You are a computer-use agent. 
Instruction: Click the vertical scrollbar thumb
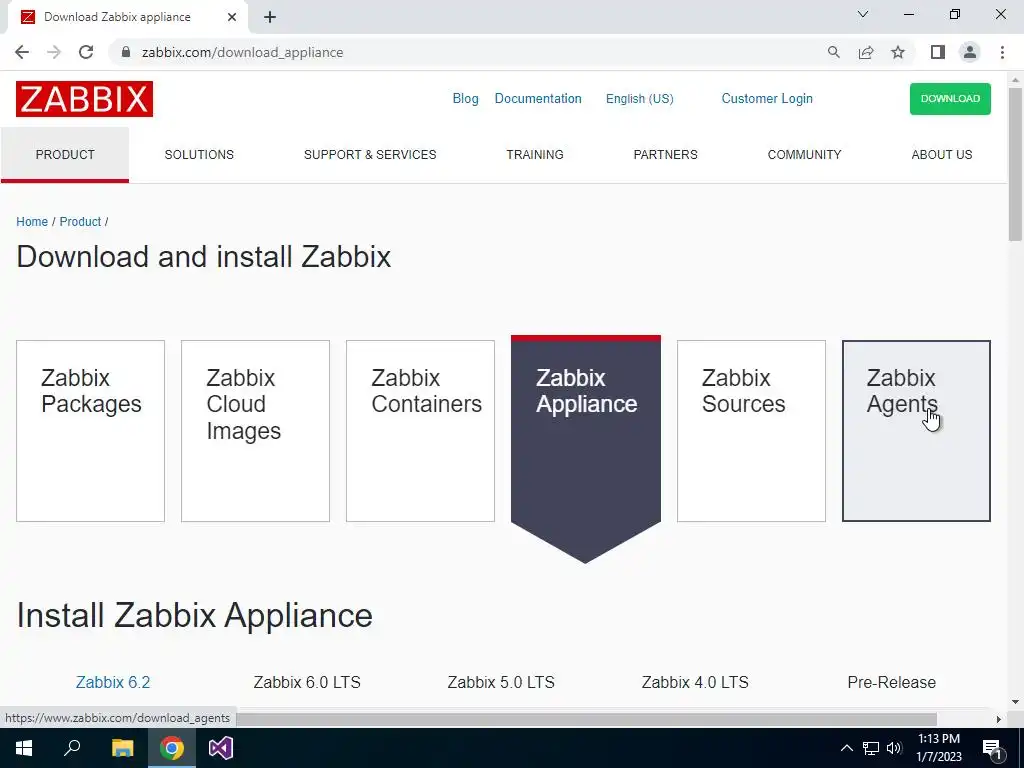click(x=1015, y=163)
